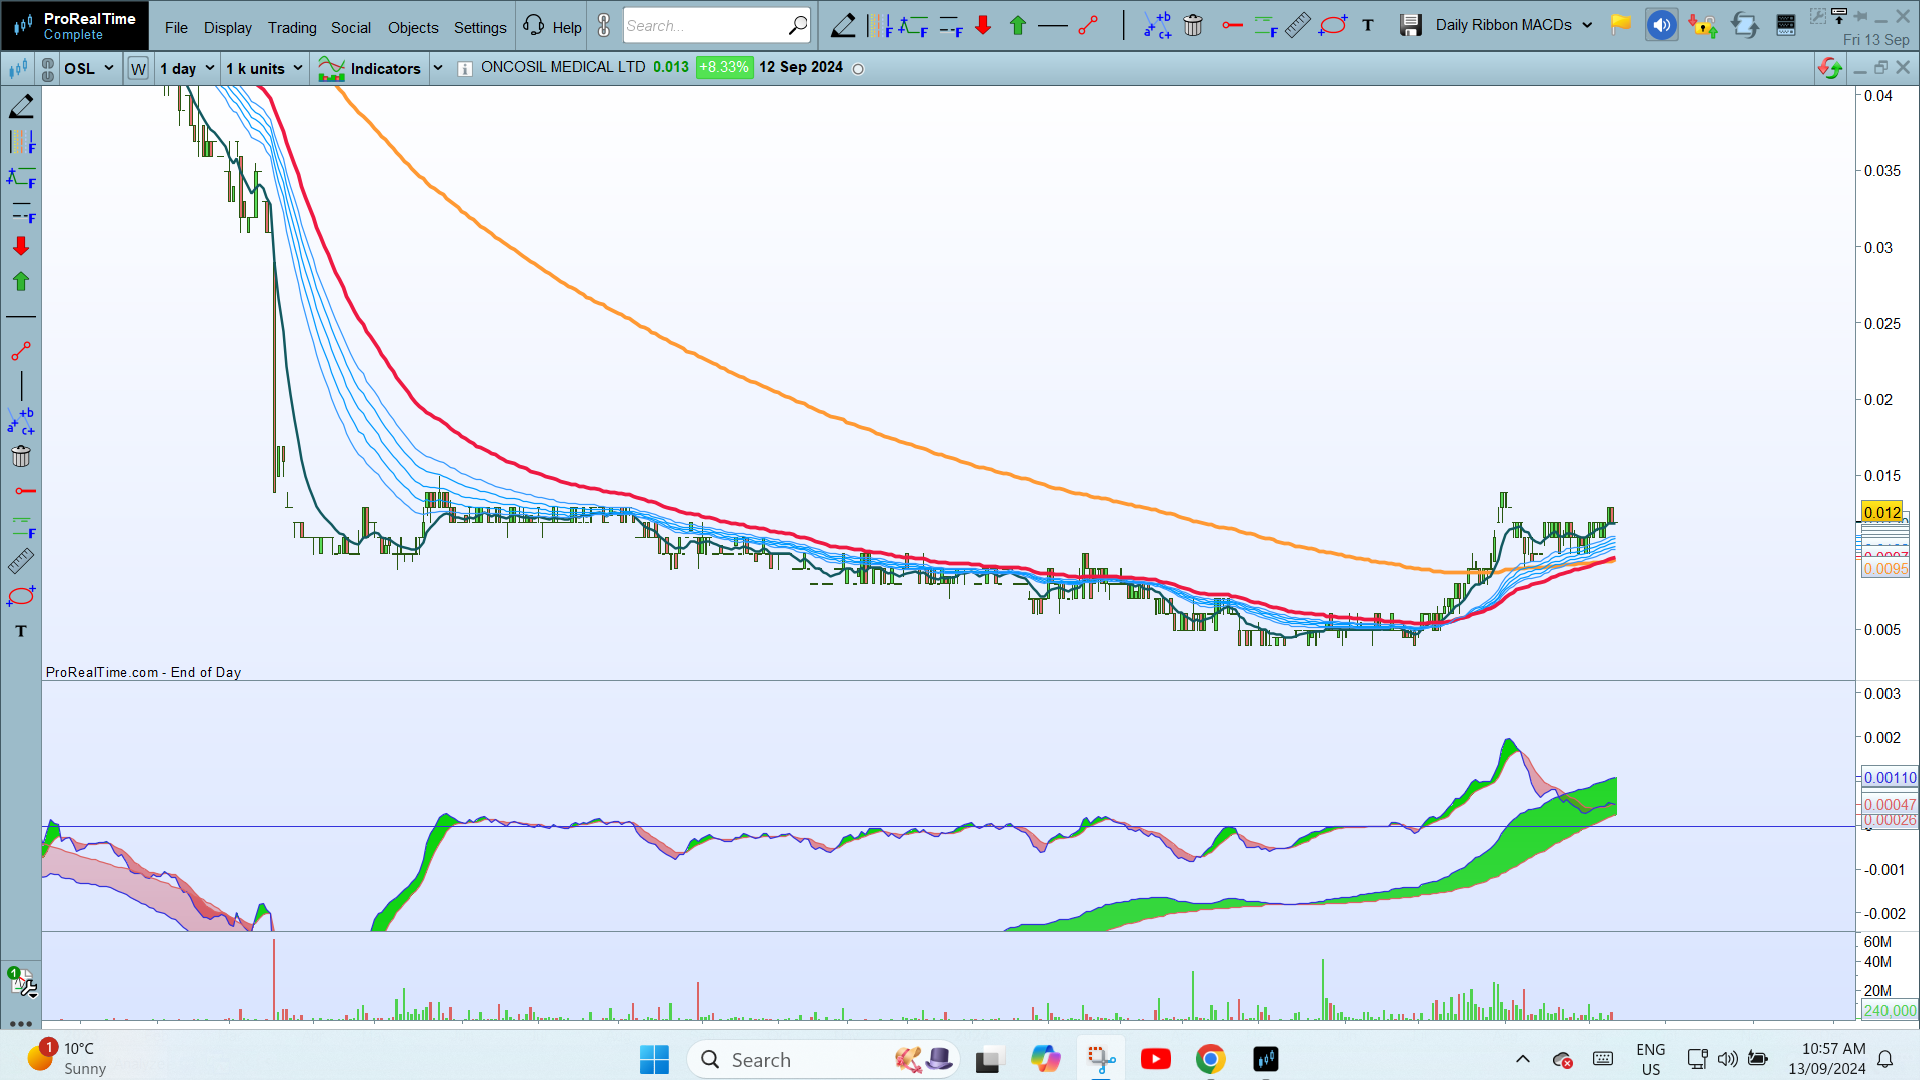
Task: Select the ruler measure tool in left sidebar
Action: [21, 561]
